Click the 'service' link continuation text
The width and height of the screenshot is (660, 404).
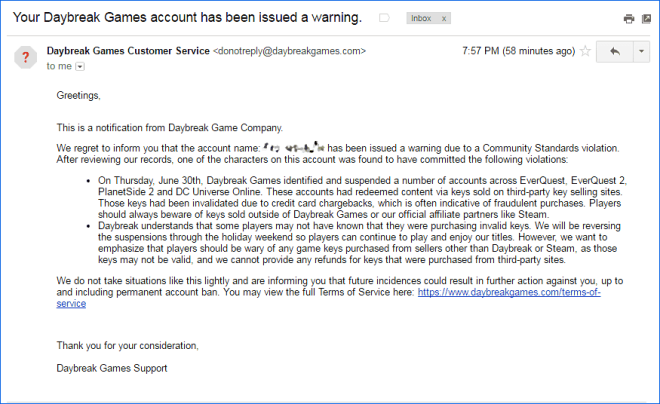(71, 303)
